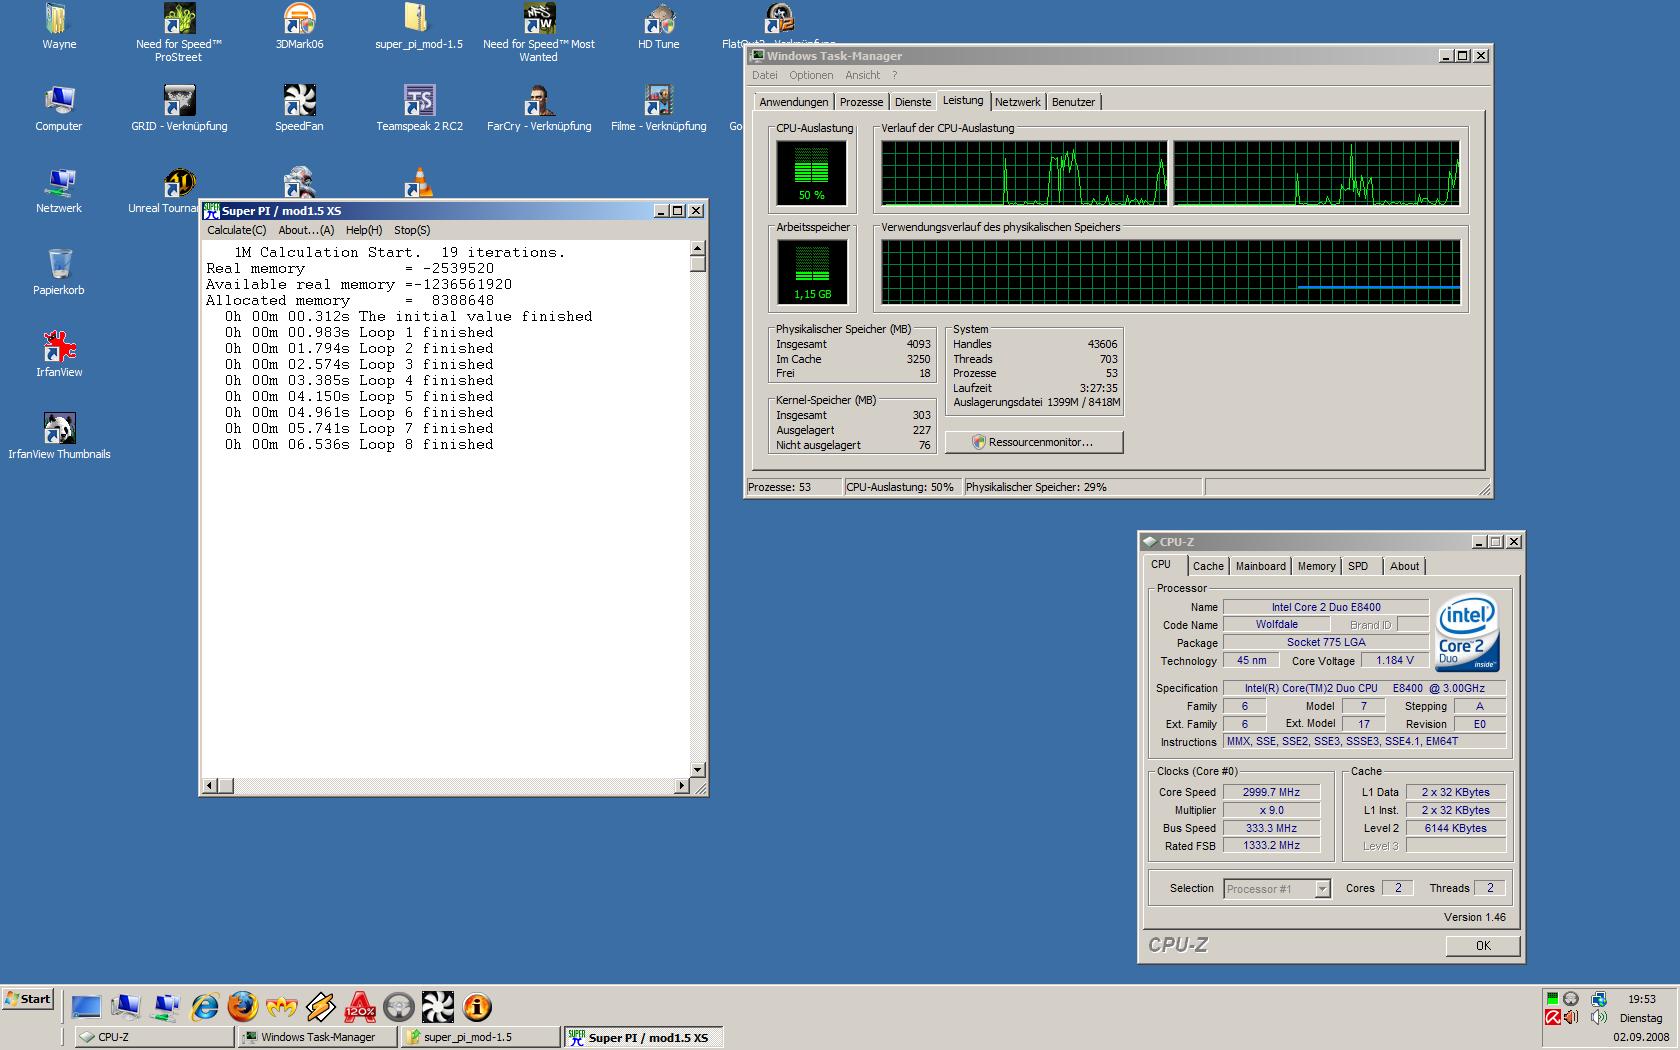Open IrfanView from the desktop
Screen dimensions: 1680x1050
[x=59, y=348]
